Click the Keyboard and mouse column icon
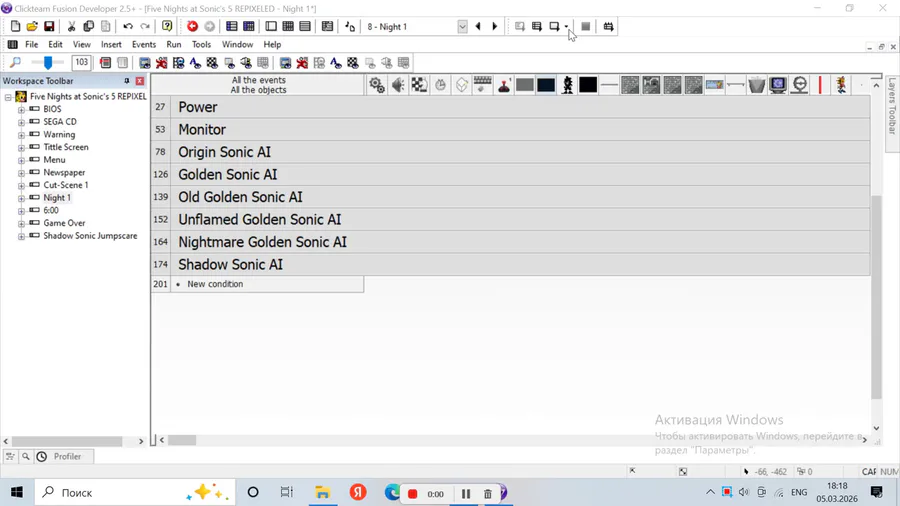 [x=483, y=85]
